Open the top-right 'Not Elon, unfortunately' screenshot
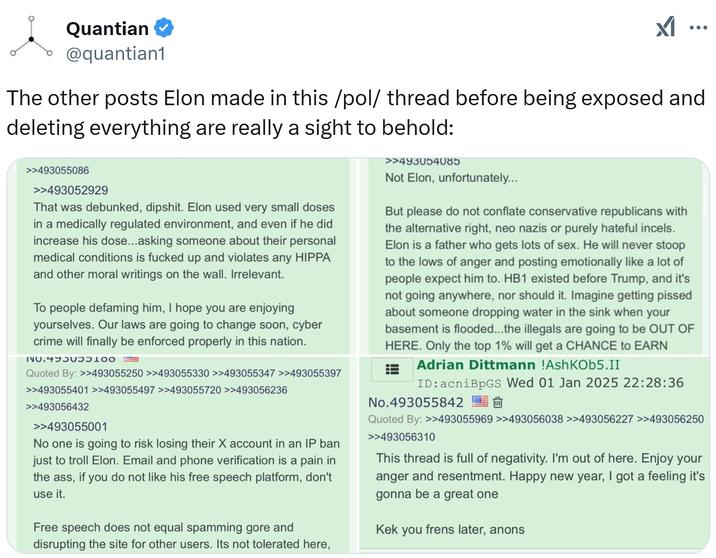The width and height of the screenshot is (716, 558). pyautogui.click(x=535, y=255)
